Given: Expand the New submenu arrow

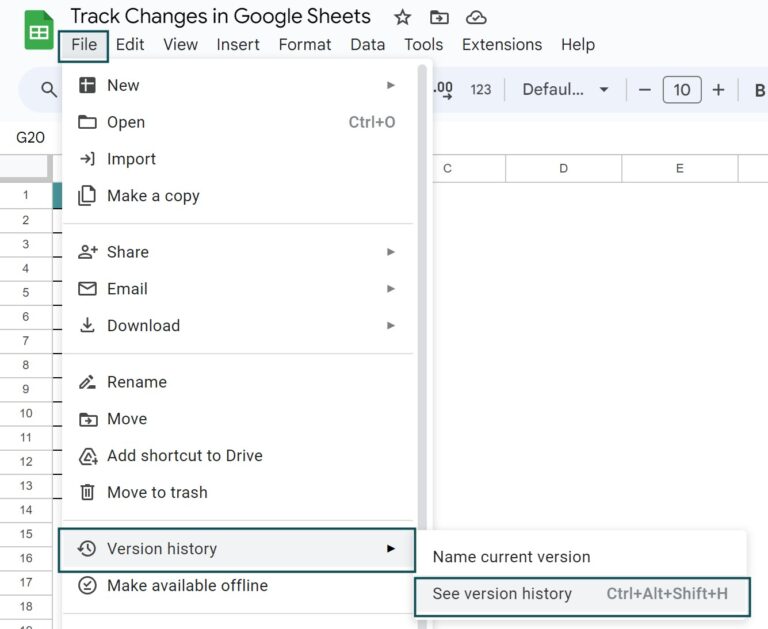Looking at the screenshot, I should (390, 85).
